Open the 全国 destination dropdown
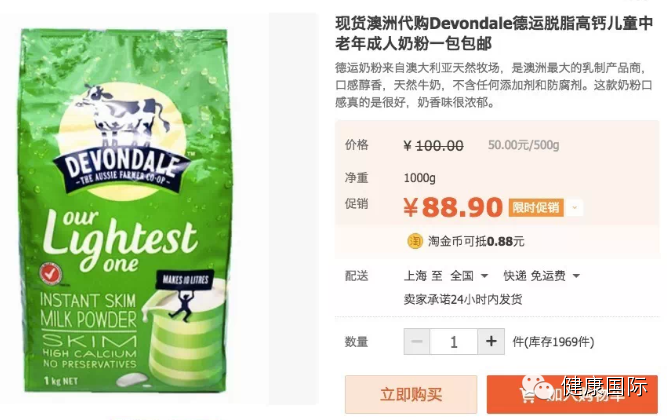669x420 pixels. click(469, 276)
